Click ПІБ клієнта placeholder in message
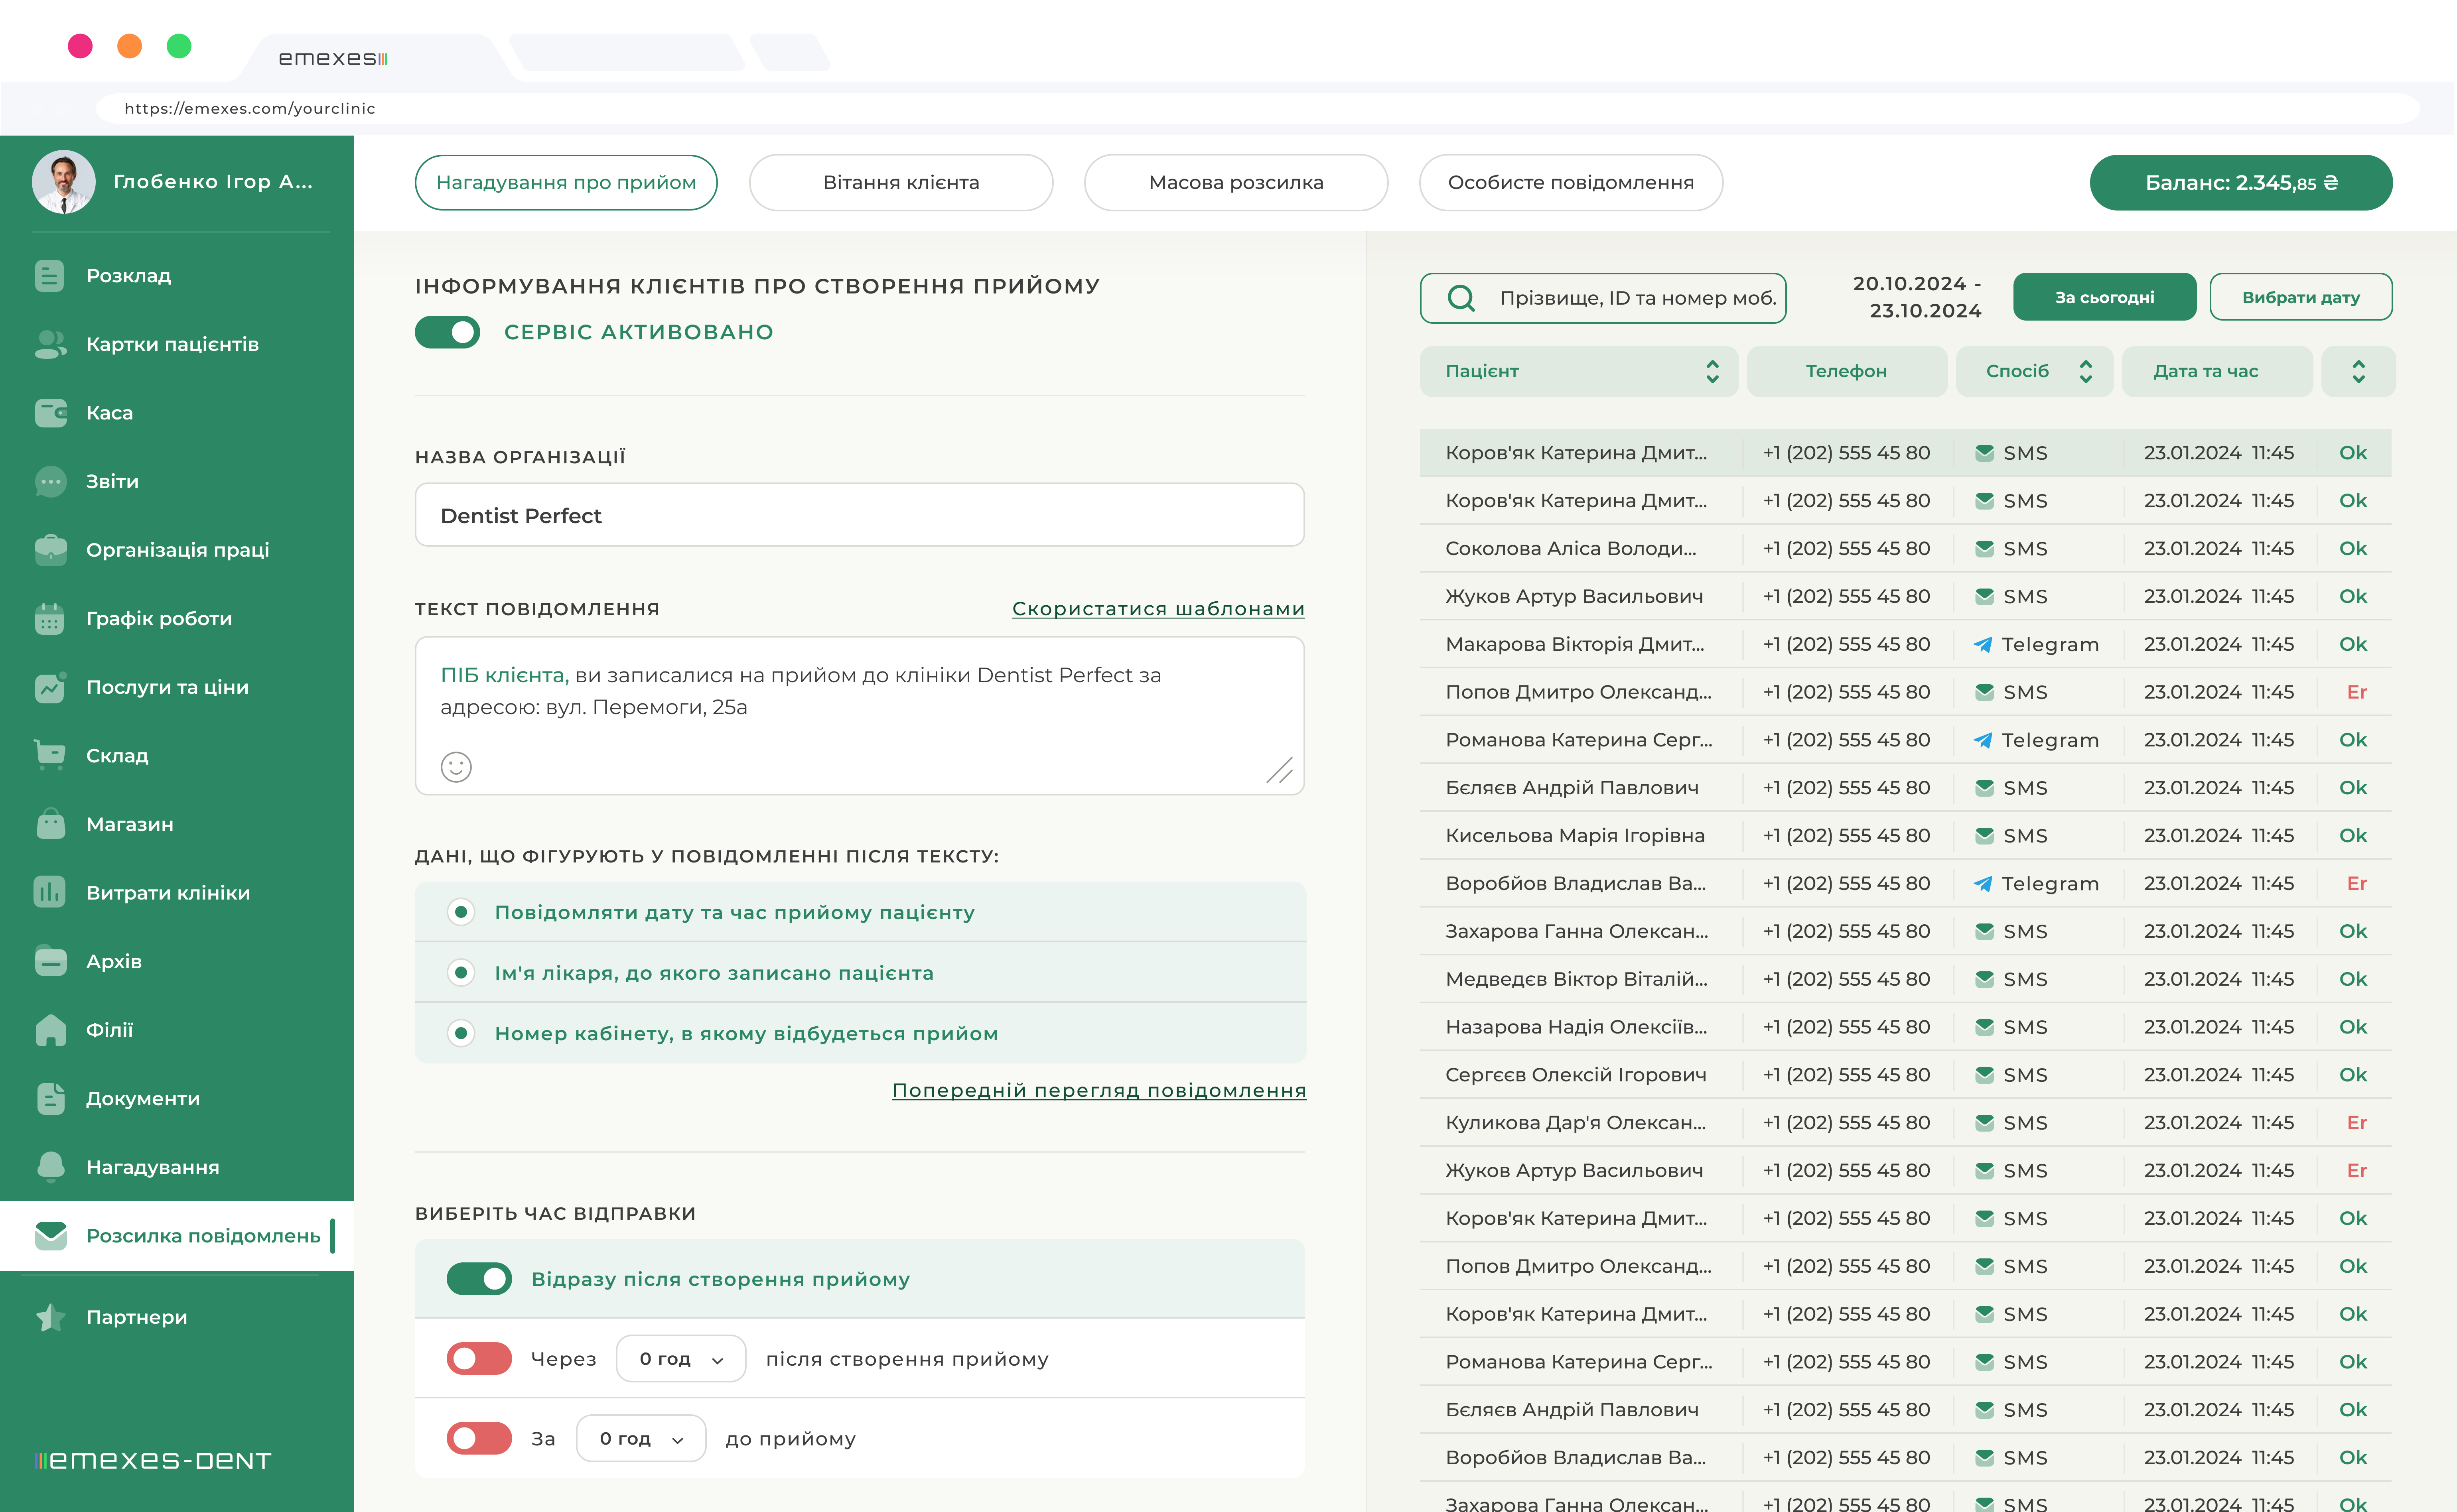 point(504,676)
